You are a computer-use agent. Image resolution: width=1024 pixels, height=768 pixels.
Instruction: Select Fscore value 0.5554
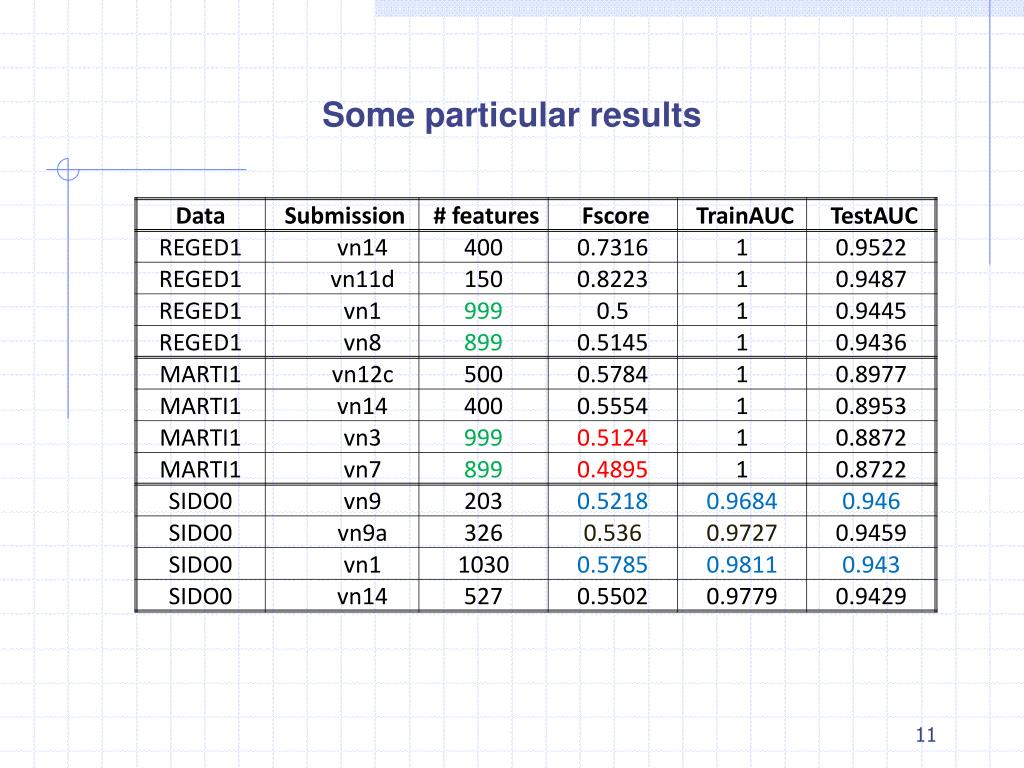click(x=613, y=406)
